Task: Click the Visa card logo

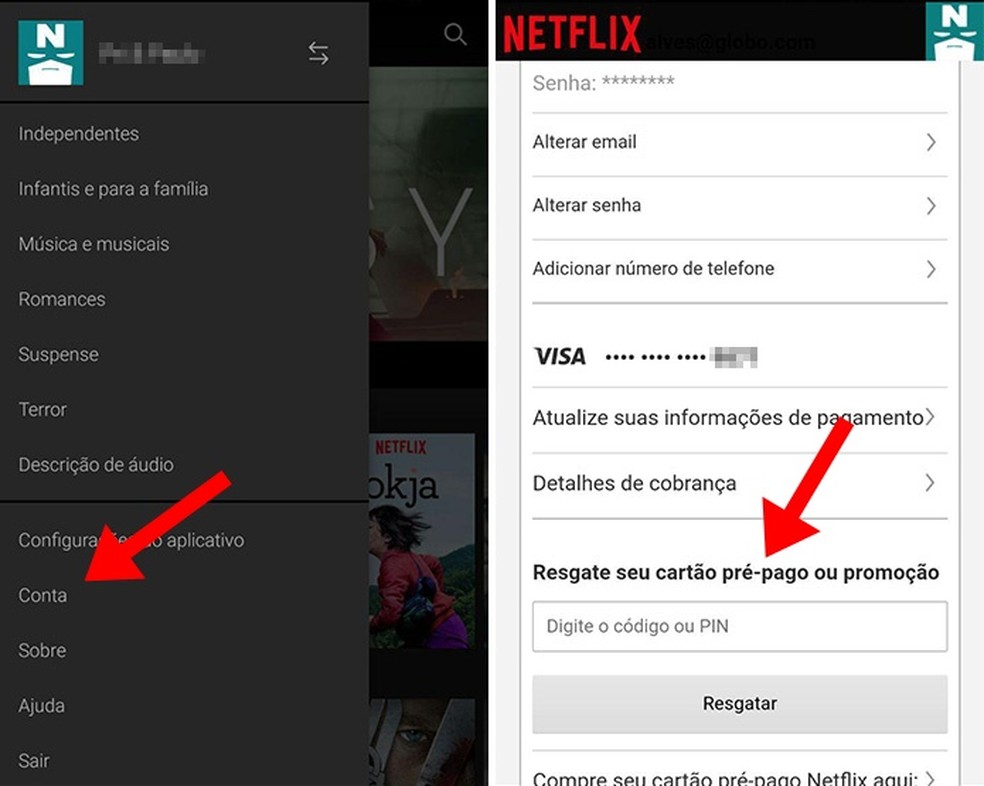Action: tap(560, 357)
